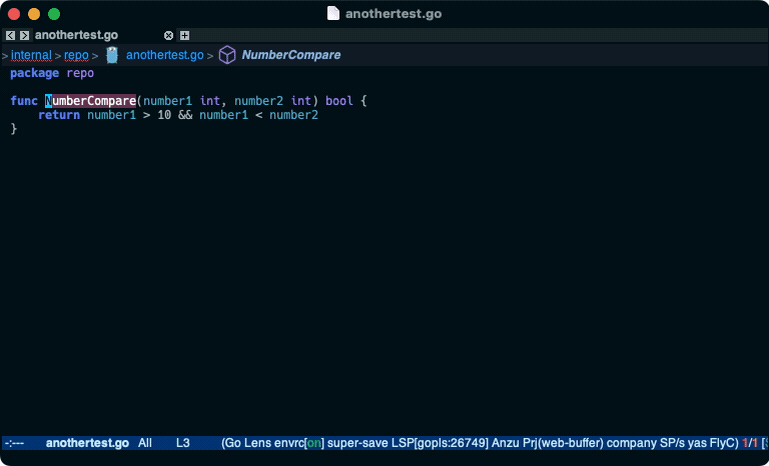
Task: Click Lens minor mode in mode line
Action: [x=257, y=443]
